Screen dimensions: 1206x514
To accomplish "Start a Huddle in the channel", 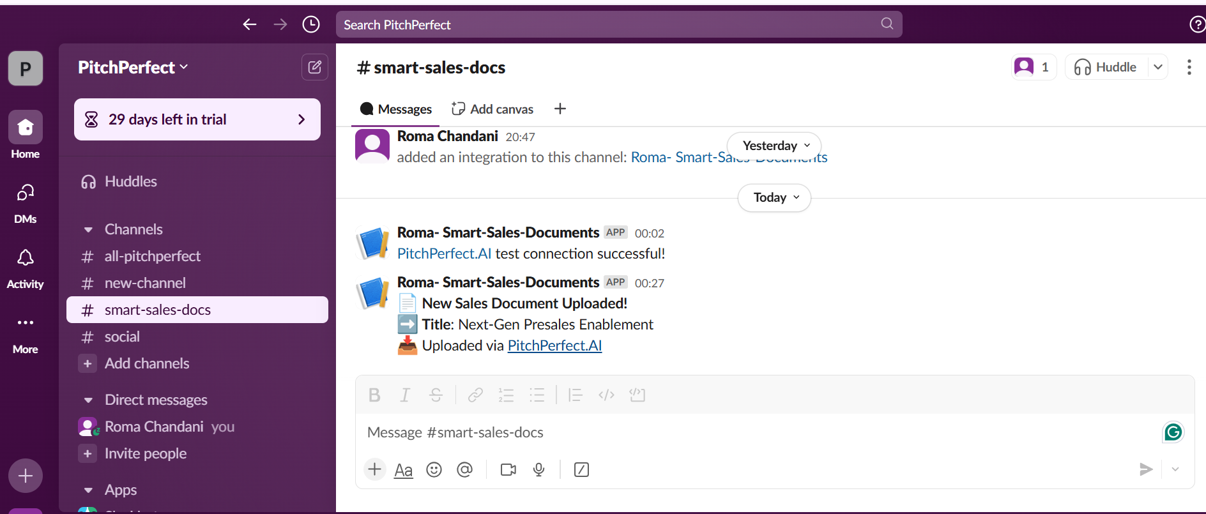I will [1106, 67].
